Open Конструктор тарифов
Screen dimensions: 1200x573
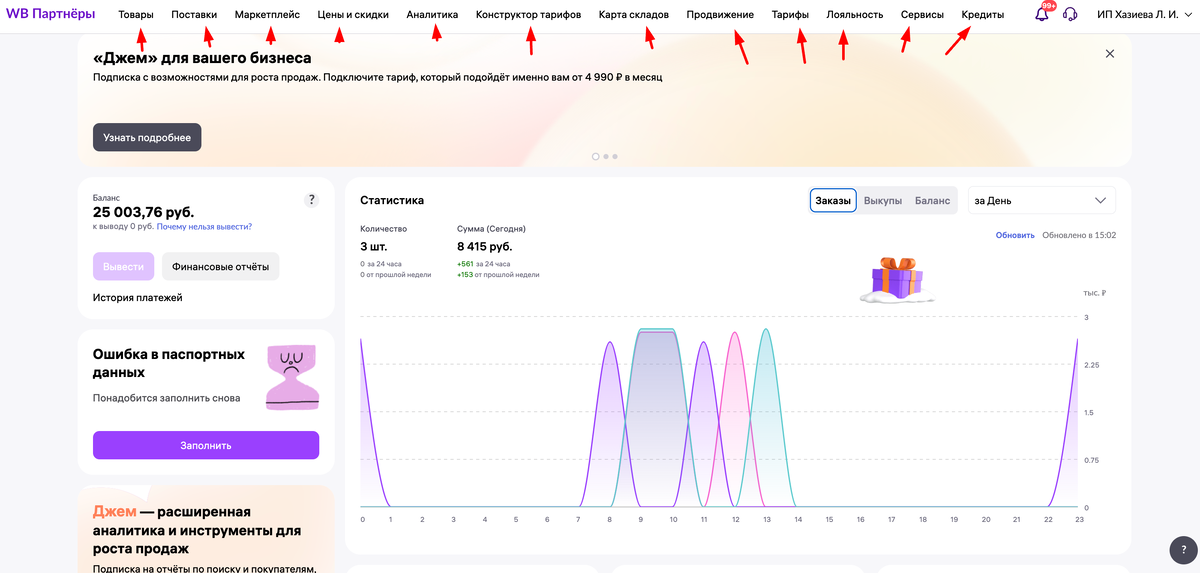click(528, 15)
